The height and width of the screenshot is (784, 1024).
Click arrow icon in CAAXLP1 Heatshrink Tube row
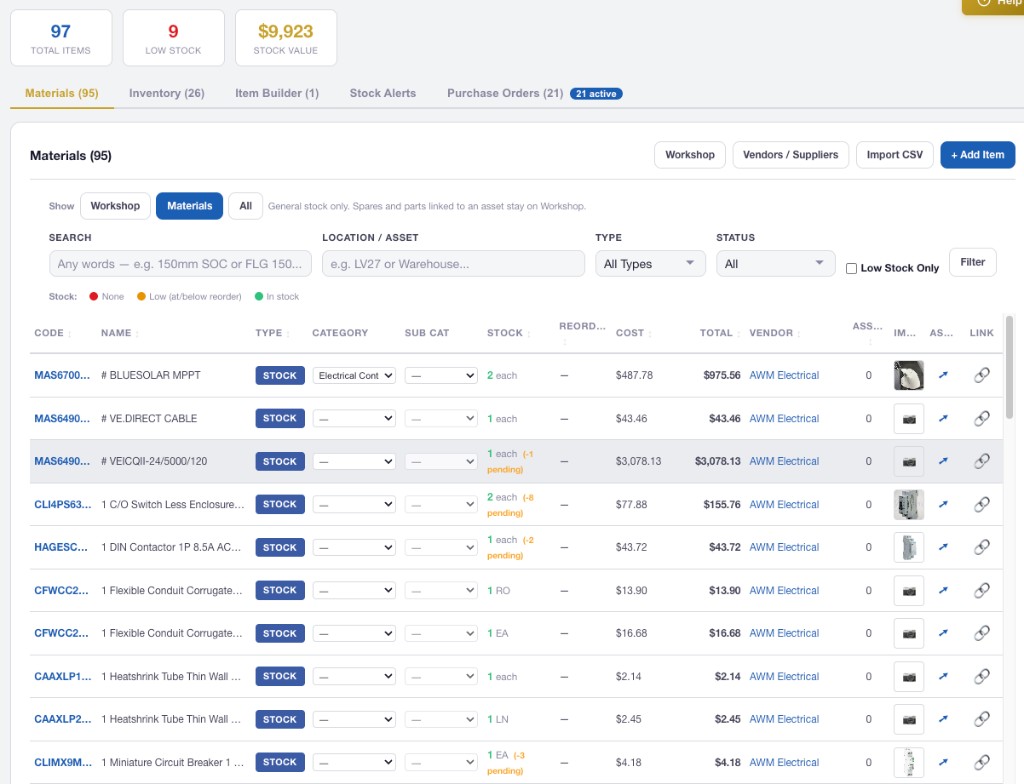pyautogui.click(x=943, y=676)
